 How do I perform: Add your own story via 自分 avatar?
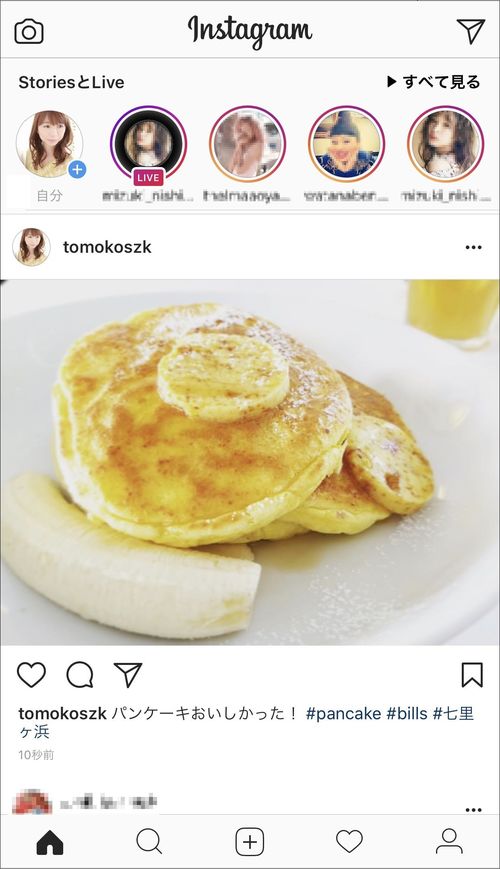50,145
